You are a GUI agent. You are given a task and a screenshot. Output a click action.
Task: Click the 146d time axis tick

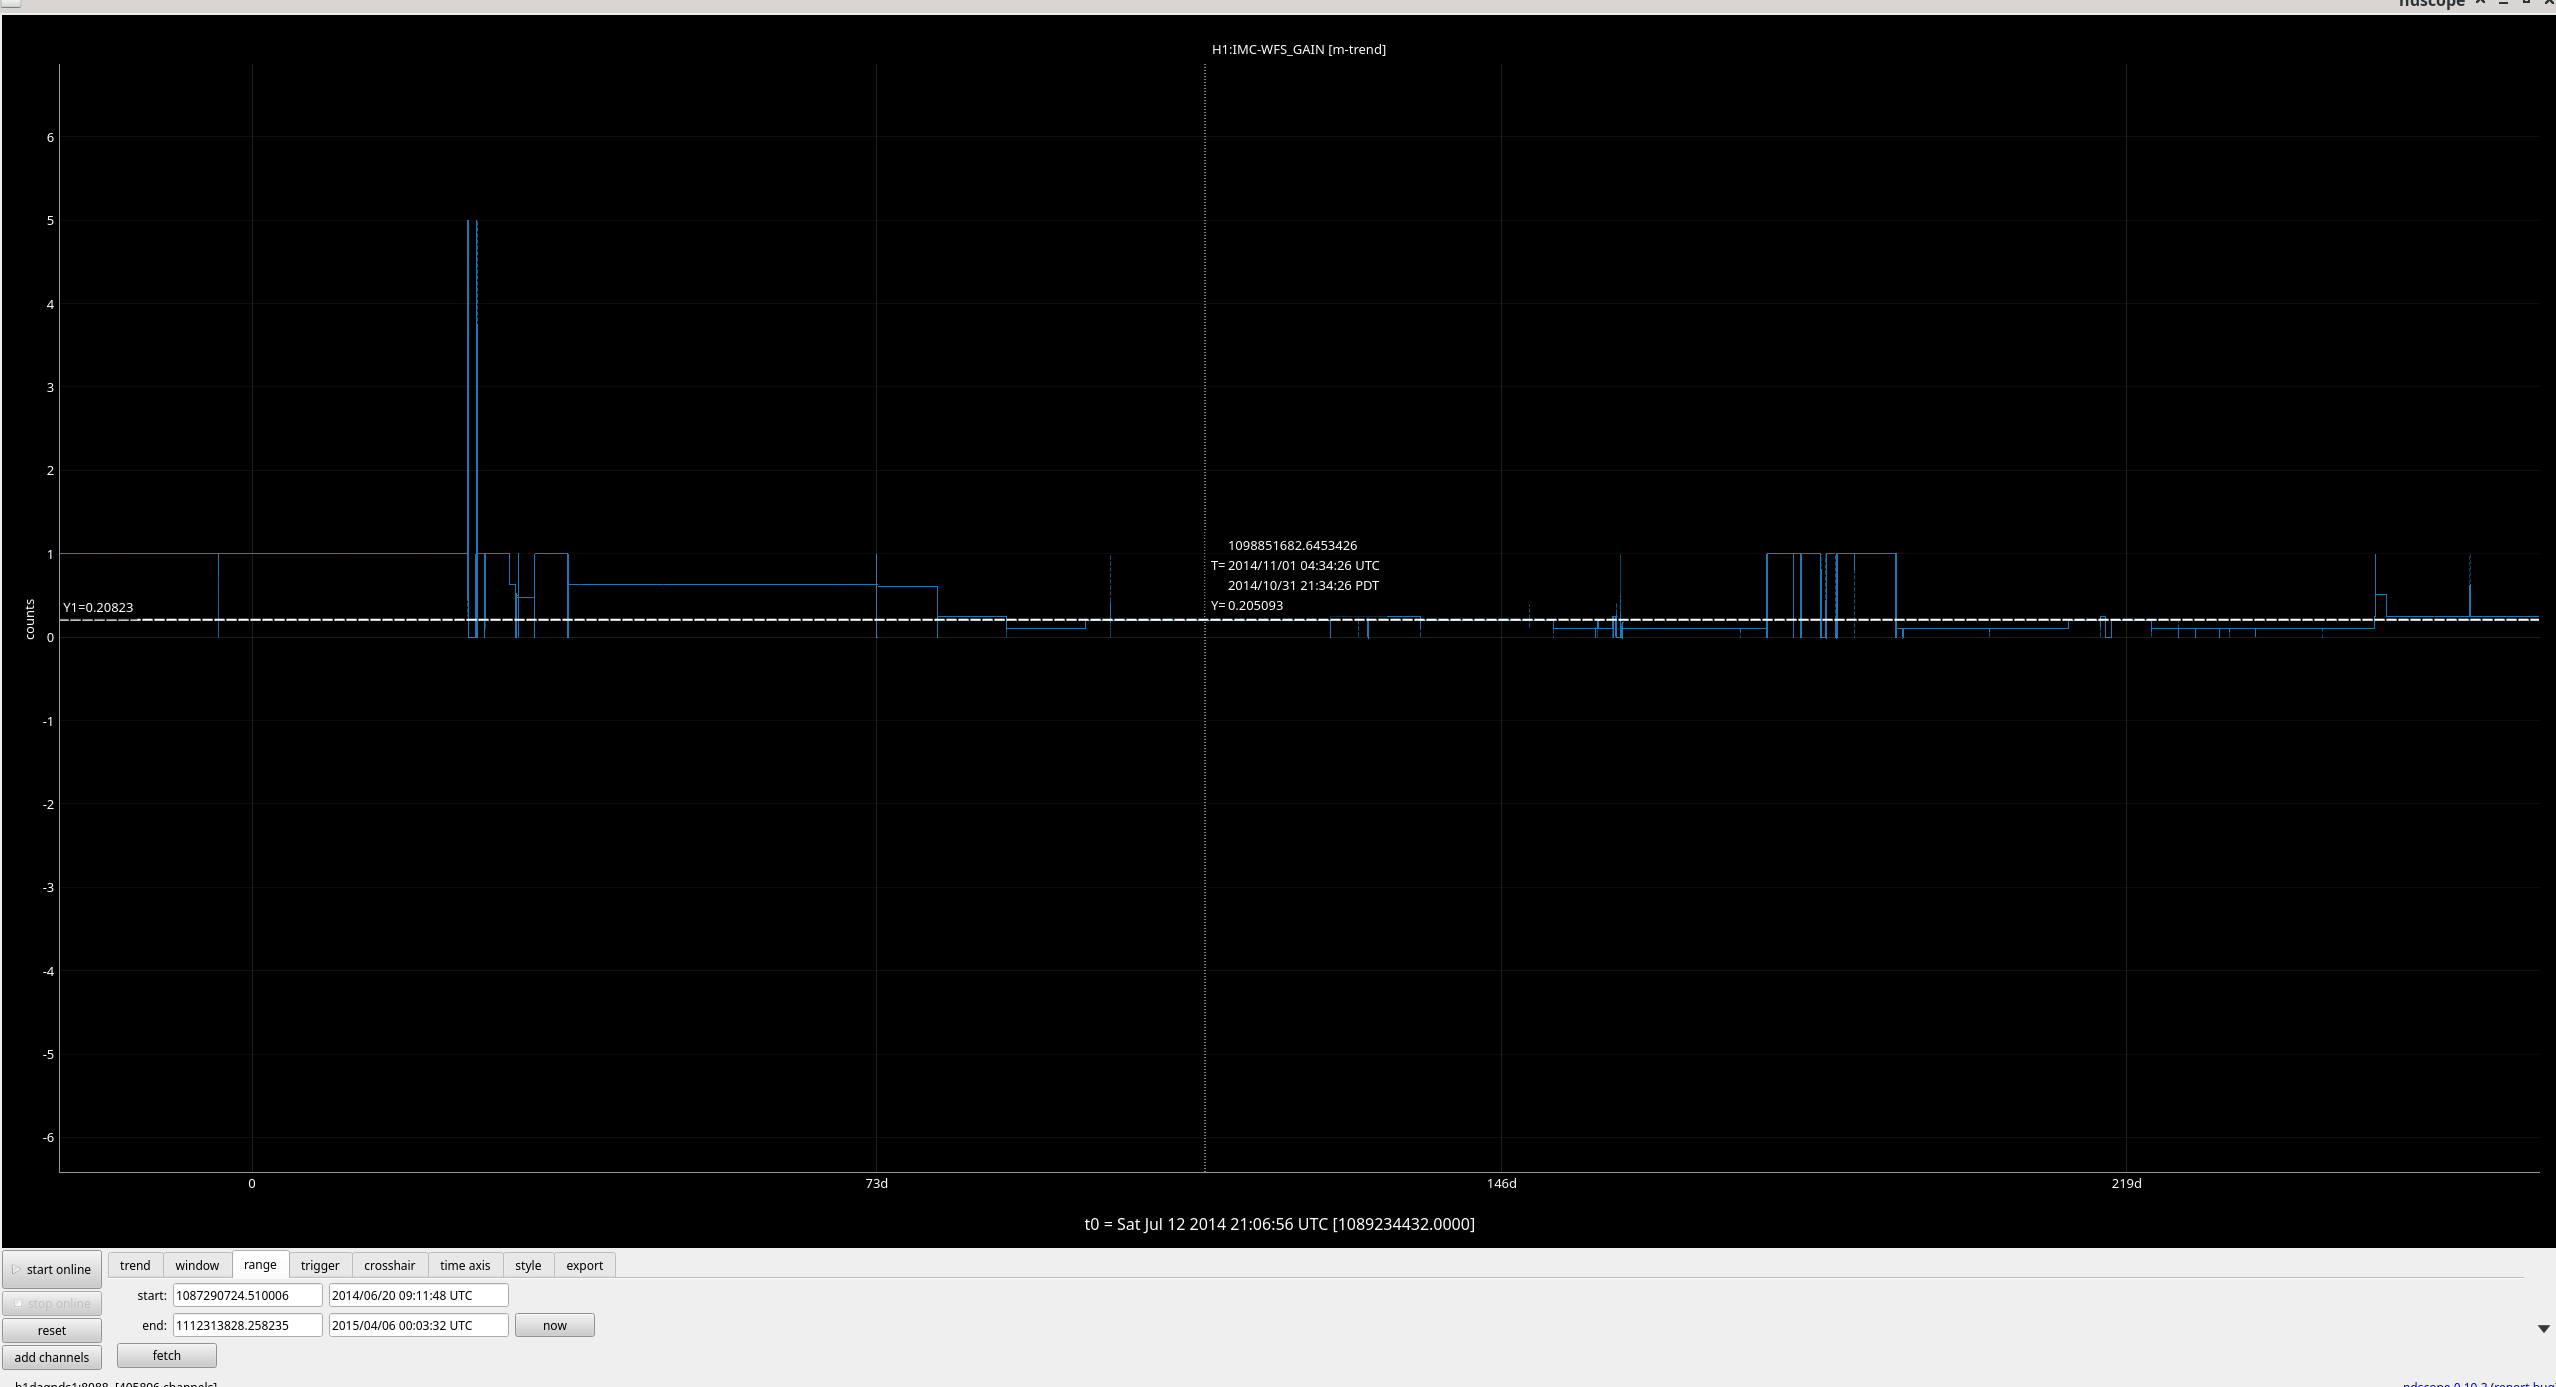[x=1501, y=1183]
